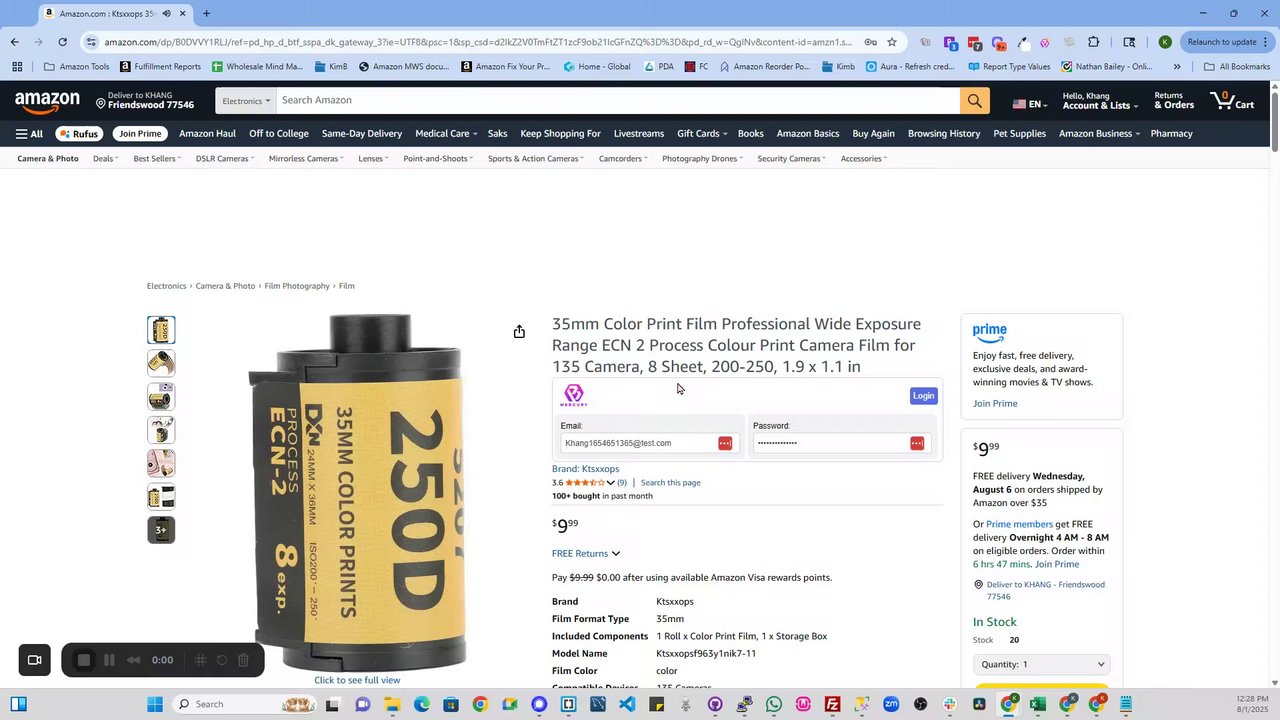
Task: Click the screen recorder camera icon
Action: [x=34, y=660]
